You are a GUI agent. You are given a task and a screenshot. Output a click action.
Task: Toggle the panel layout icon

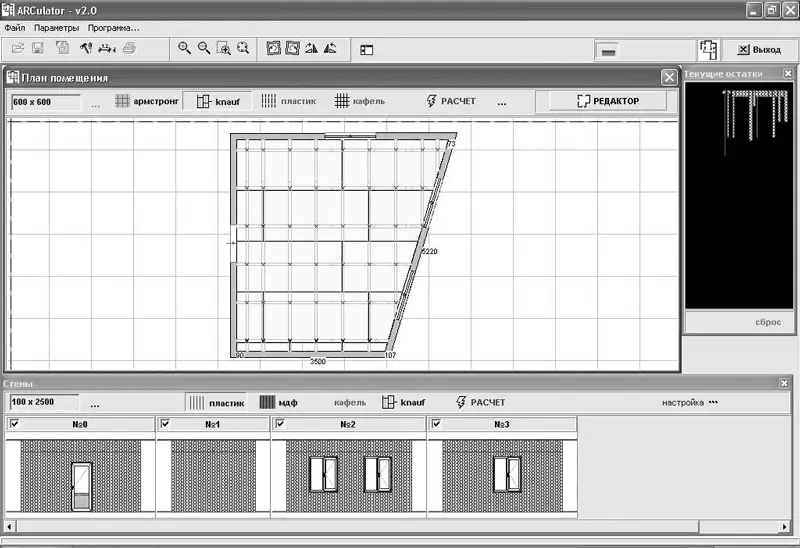(366, 49)
